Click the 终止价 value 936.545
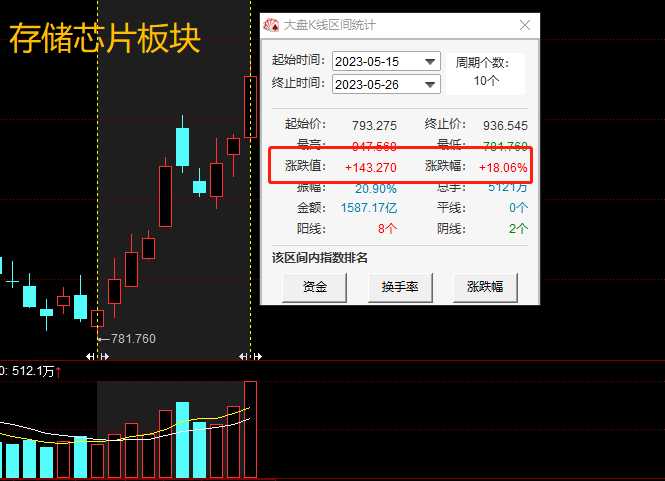The height and width of the screenshot is (481, 665). click(505, 126)
